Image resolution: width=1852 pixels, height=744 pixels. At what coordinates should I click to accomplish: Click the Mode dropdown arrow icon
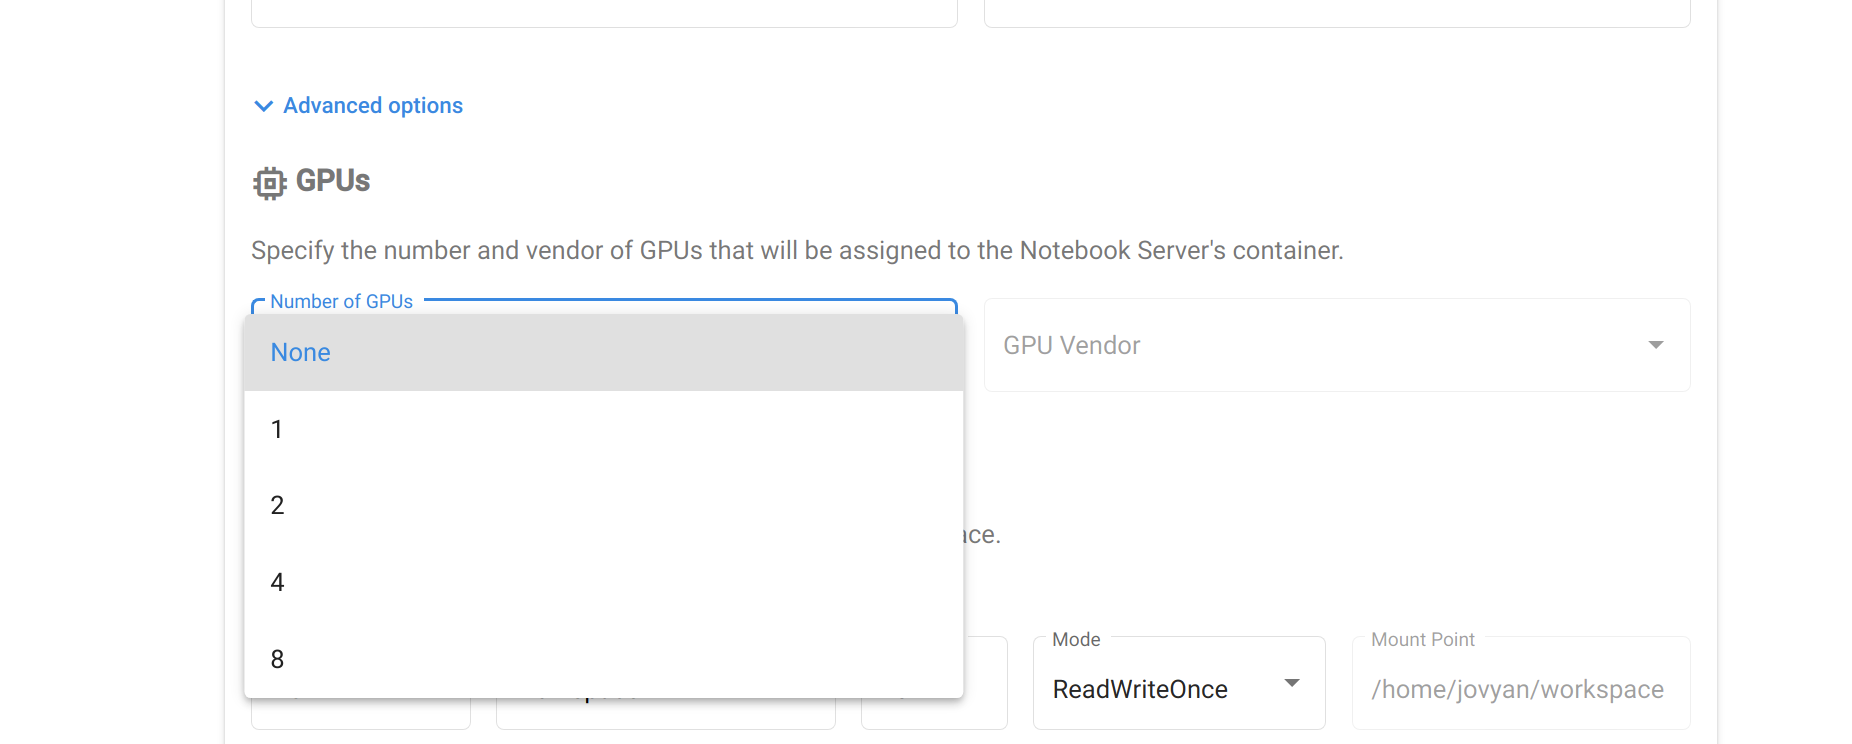pyautogui.click(x=1291, y=683)
